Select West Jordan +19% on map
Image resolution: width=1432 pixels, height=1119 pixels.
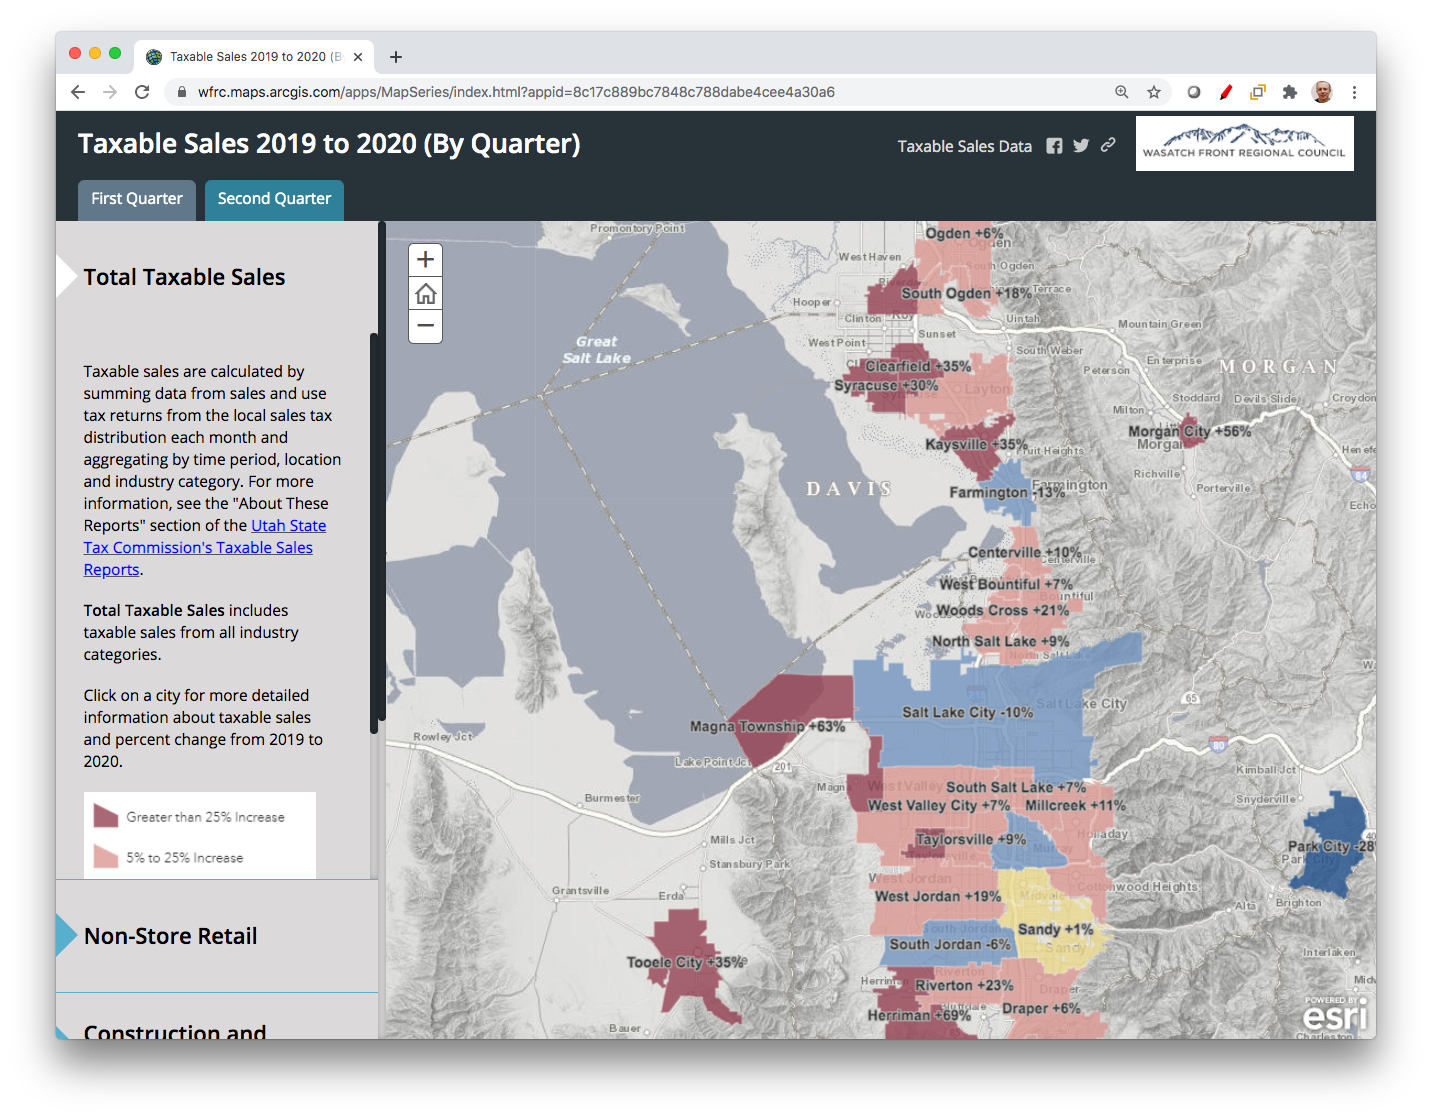[937, 896]
